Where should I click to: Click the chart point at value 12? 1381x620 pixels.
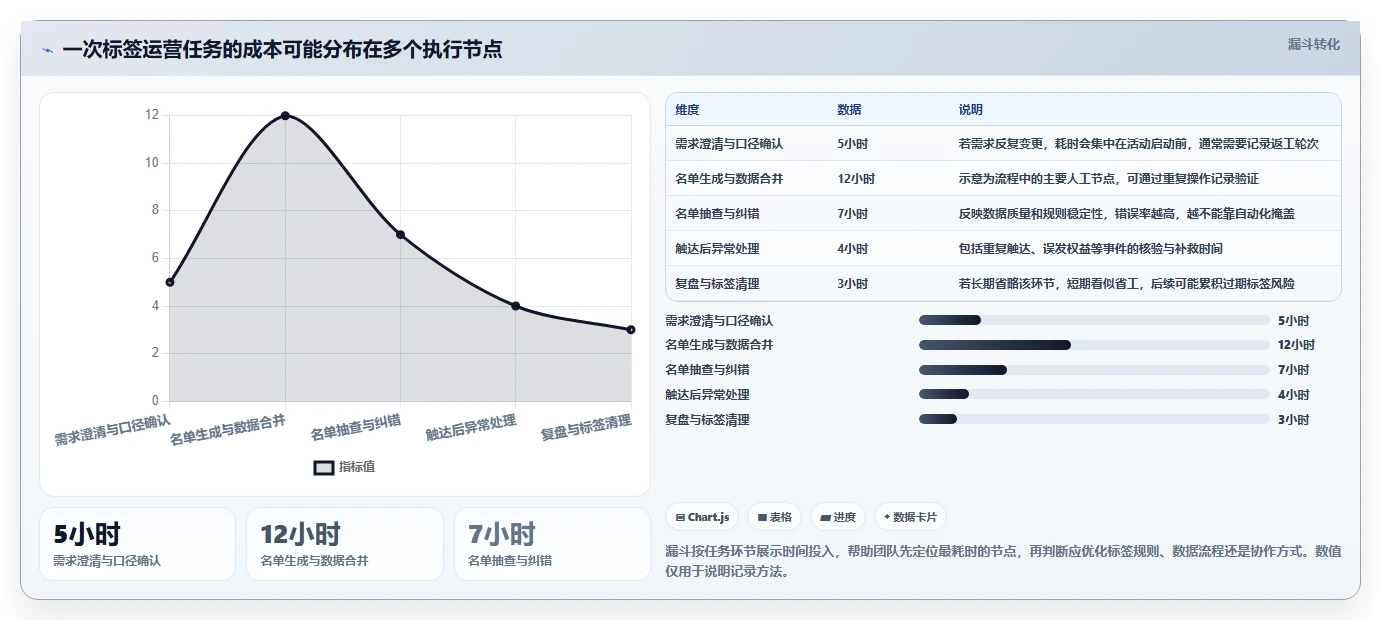[x=285, y=116]
